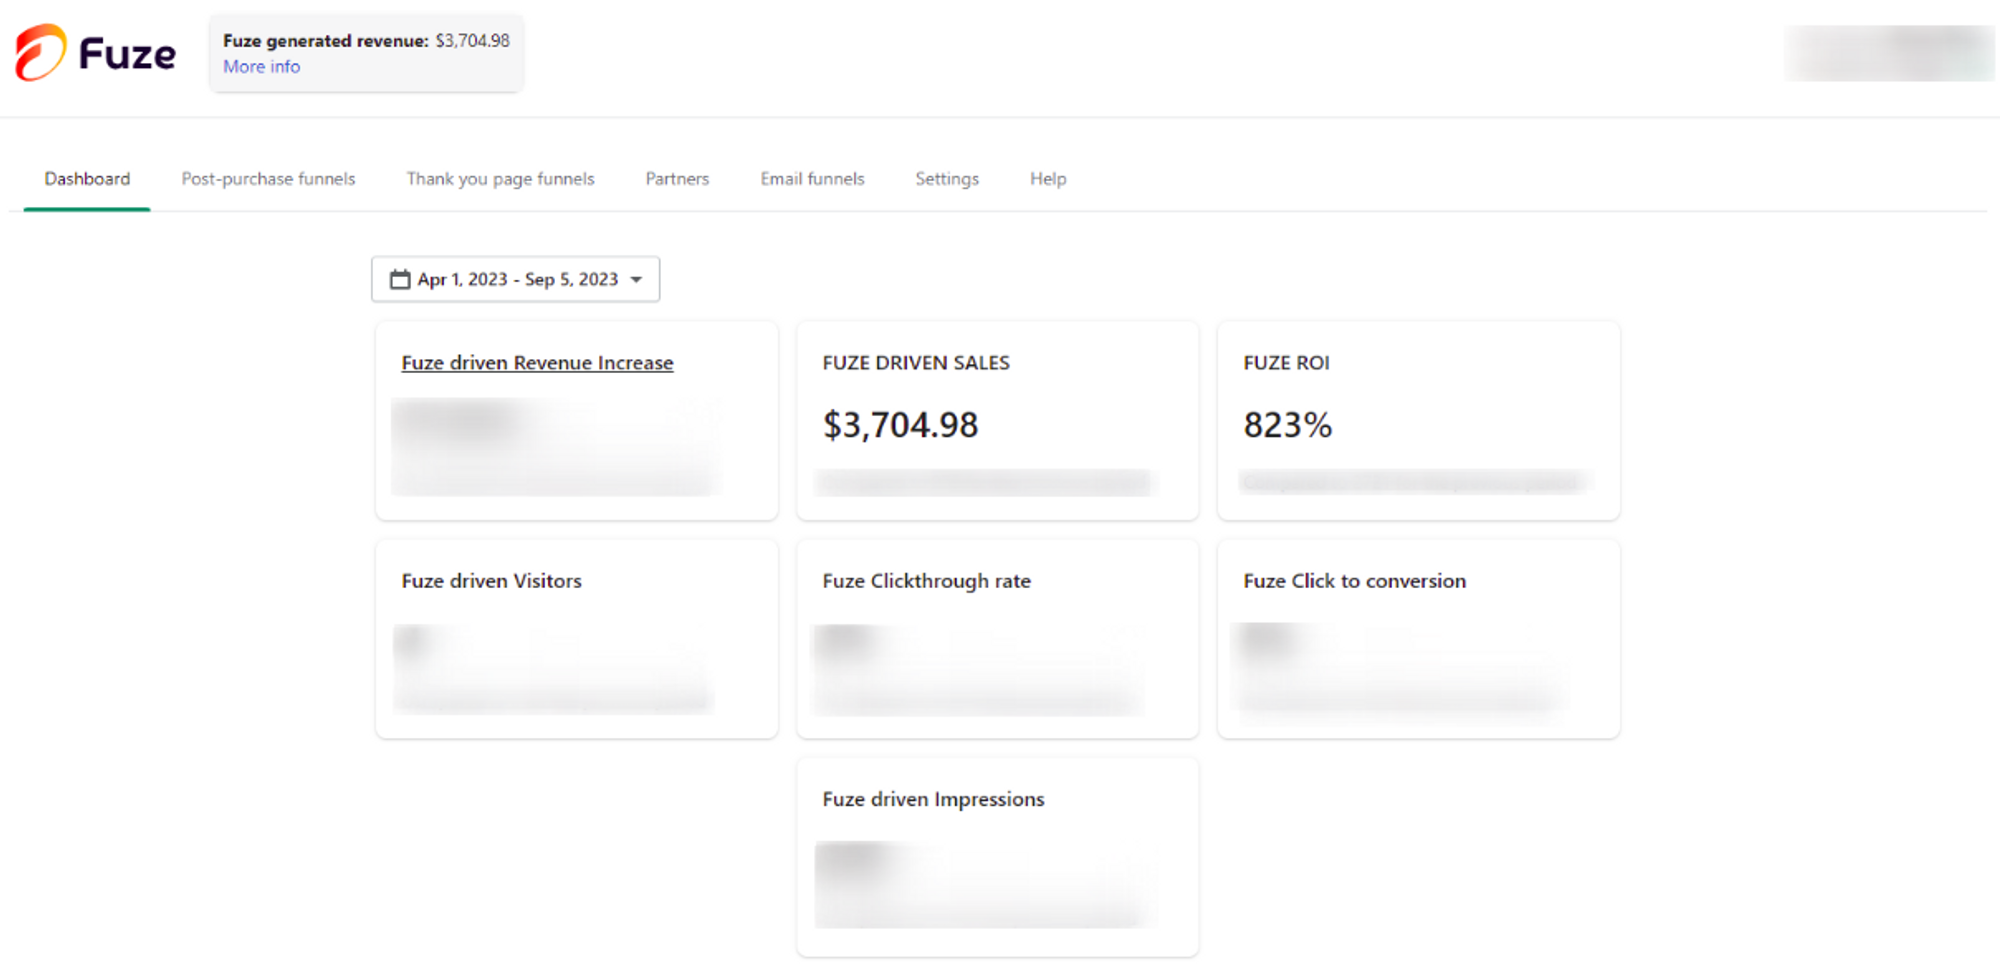This screenshot has width=2000, height=969.
Task: Switch to the Dashboard tab
Action: (87, 179)
